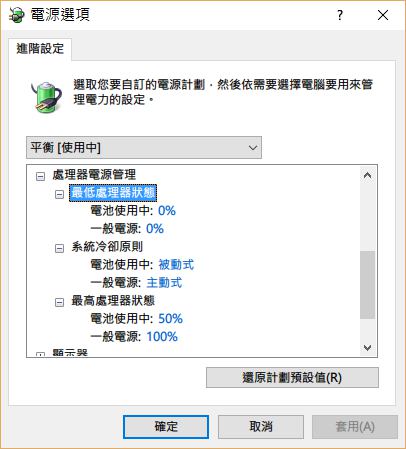Collapse the 處理器電源管理 tree node
The width and height of the screenshot is (406, 449).
coord(40,176)
